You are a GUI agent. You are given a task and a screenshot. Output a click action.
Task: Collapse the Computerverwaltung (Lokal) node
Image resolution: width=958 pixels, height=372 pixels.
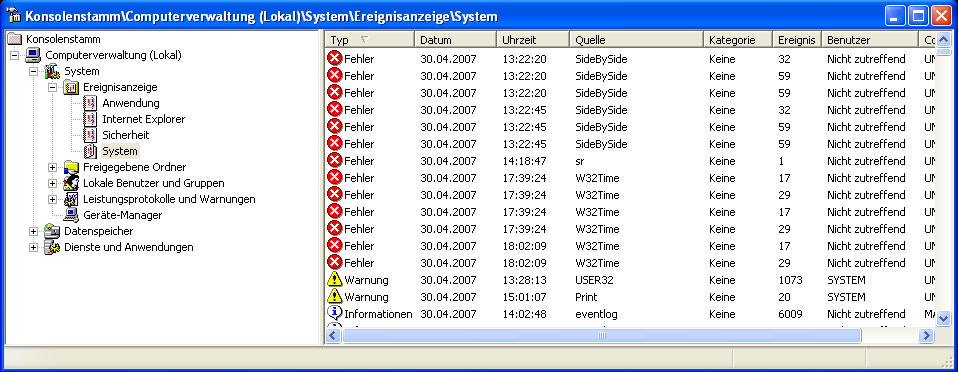tap(15, 55)
